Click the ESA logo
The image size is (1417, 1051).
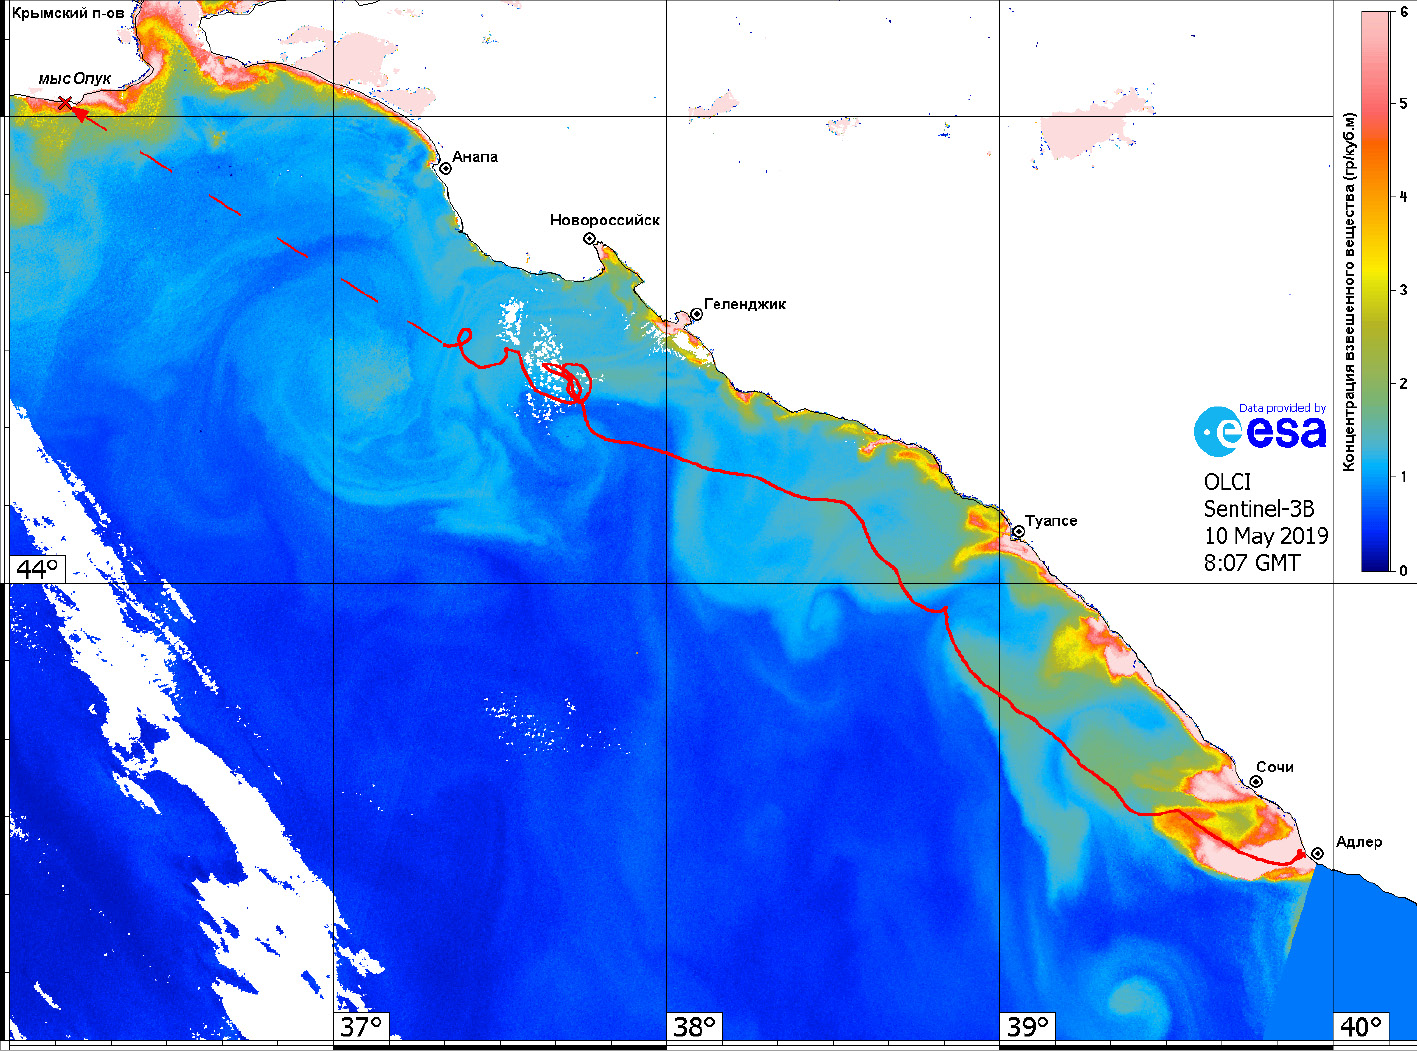[x=1260, y=432]
